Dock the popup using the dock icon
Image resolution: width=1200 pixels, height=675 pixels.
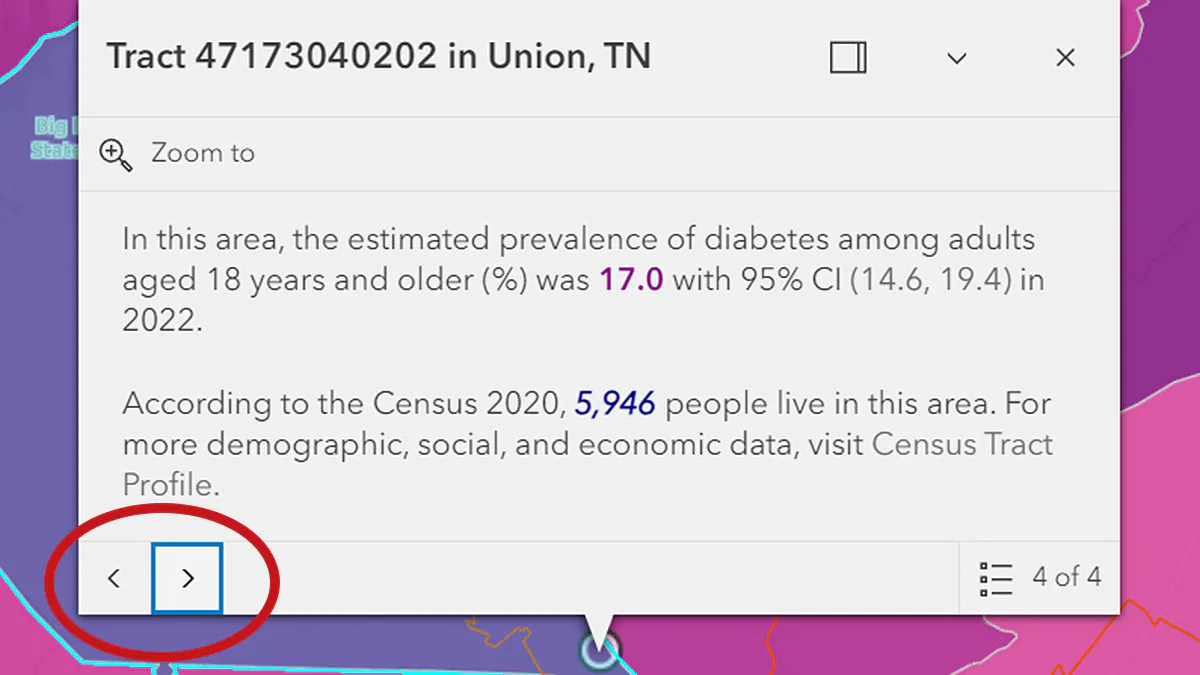click(848, 58)
